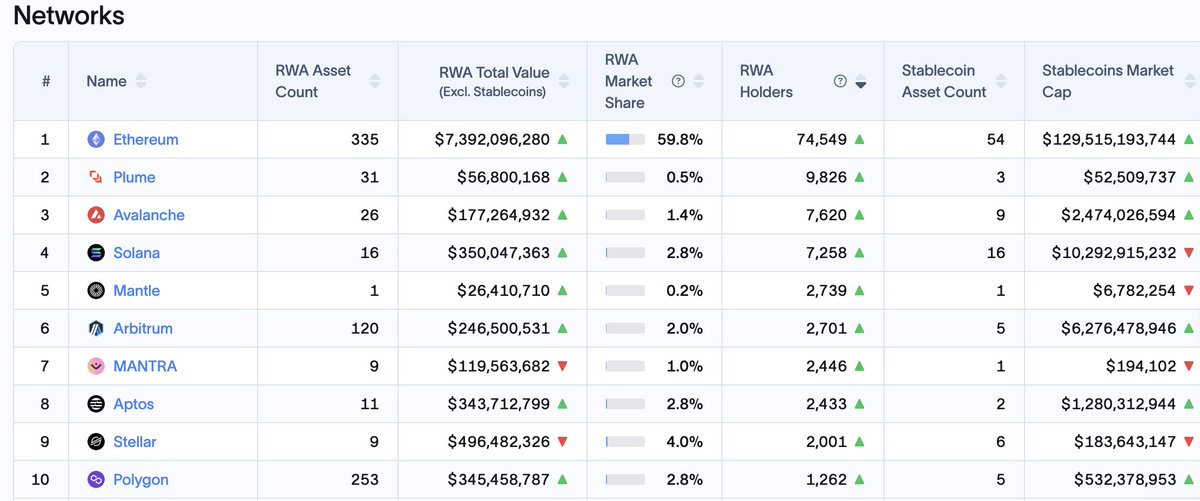Select Polygon's 1,262 holders value
Screen dimensions: 1200x501
coord(826,480)
